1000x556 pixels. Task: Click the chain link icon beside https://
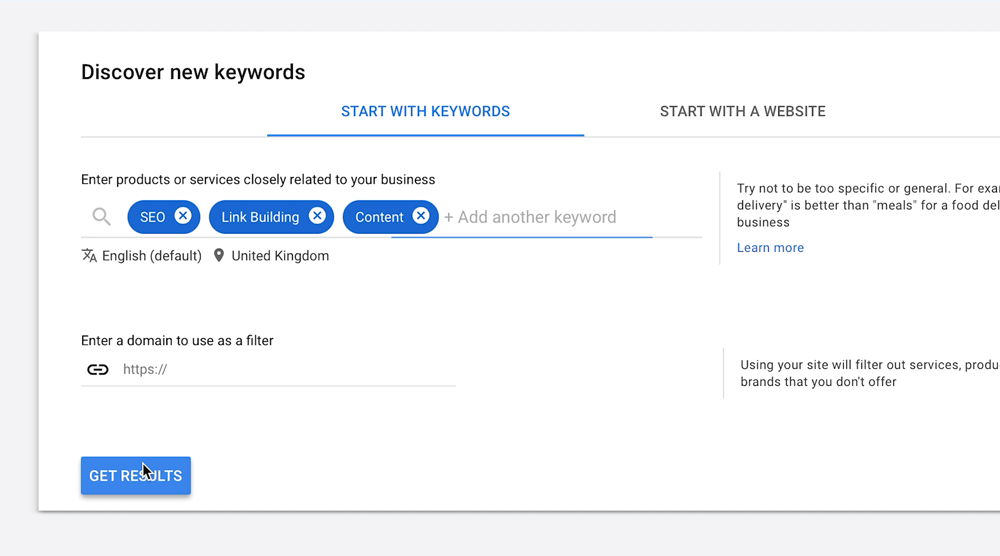coord(97,369)
